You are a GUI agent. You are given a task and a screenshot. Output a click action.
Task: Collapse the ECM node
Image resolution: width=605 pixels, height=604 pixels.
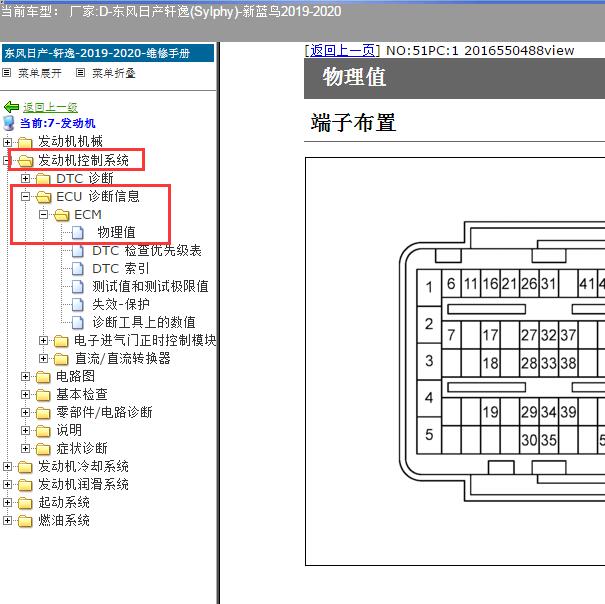(x=44, y=215)
